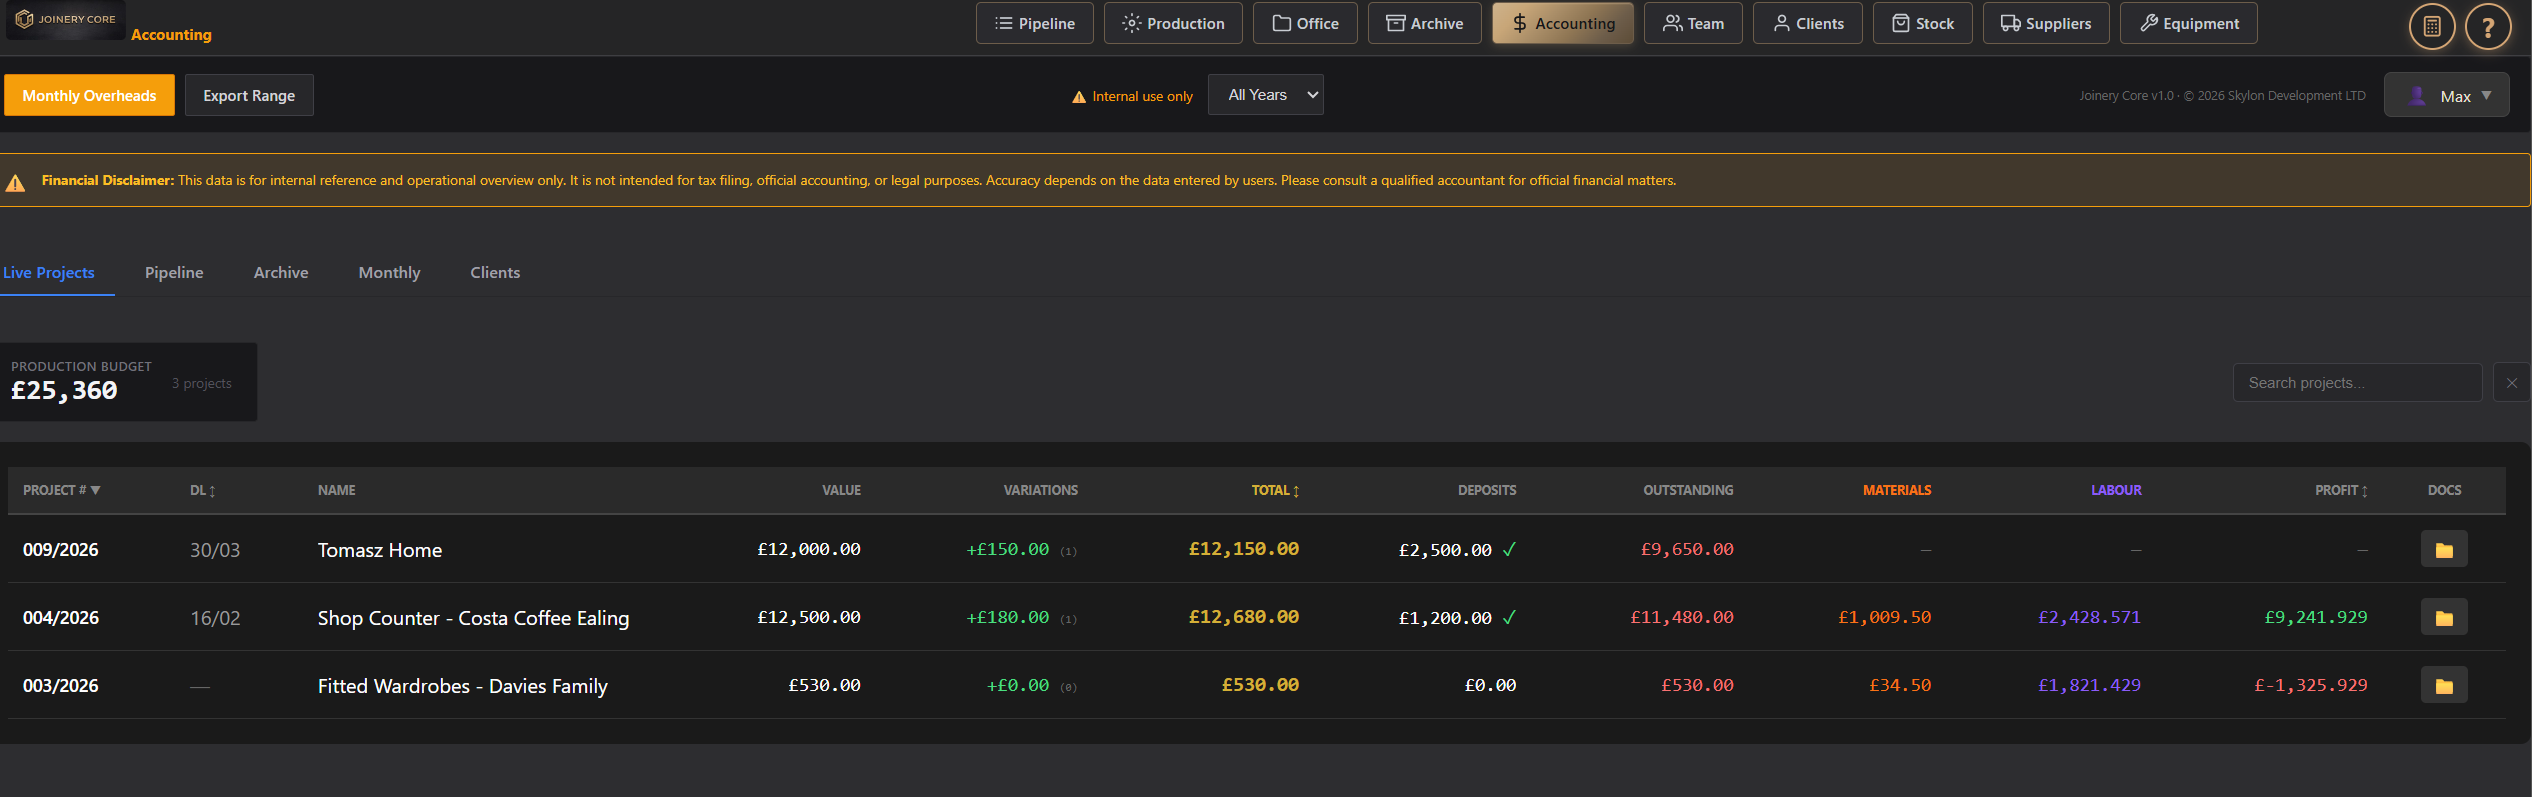The height and width of the screenshot is (797, 2532).
Task: Switch to the Monthly tab
Action: (x=389, y=272)
